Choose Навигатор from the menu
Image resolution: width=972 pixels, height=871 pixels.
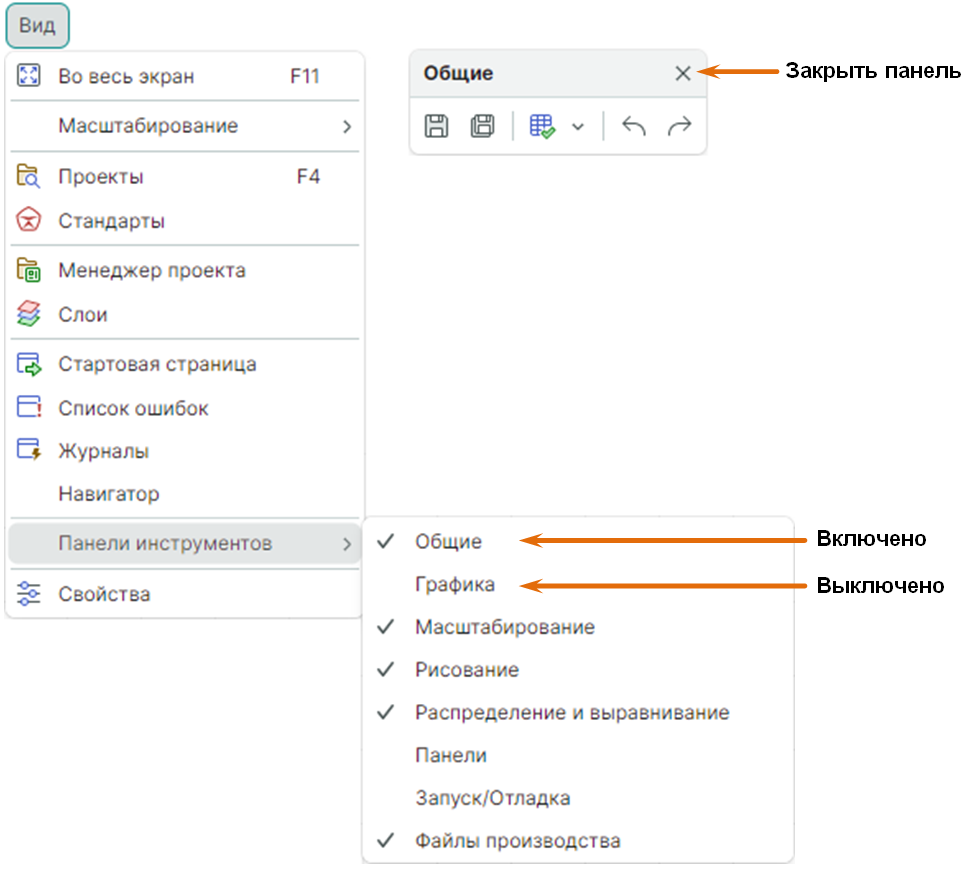108,494
